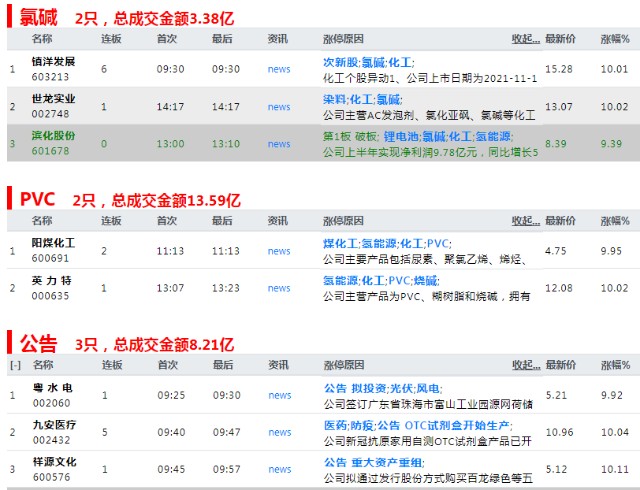
Task: Sort PVC table by 涨幅% column
Action: 615,221
